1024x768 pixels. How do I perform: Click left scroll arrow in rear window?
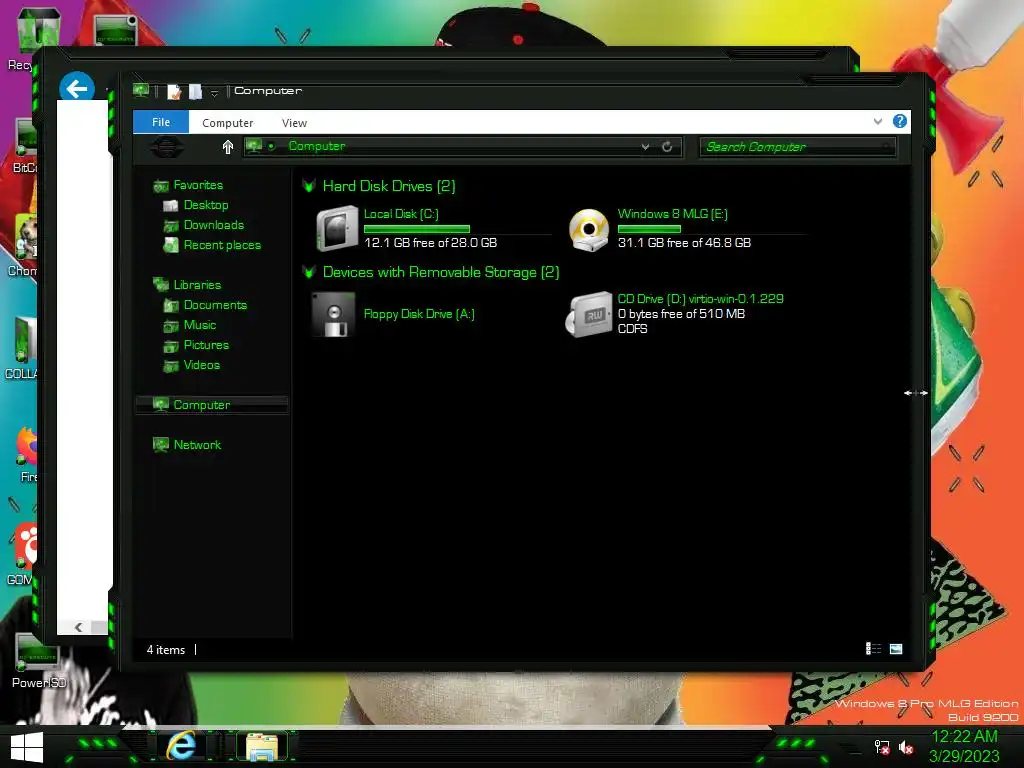78,627
